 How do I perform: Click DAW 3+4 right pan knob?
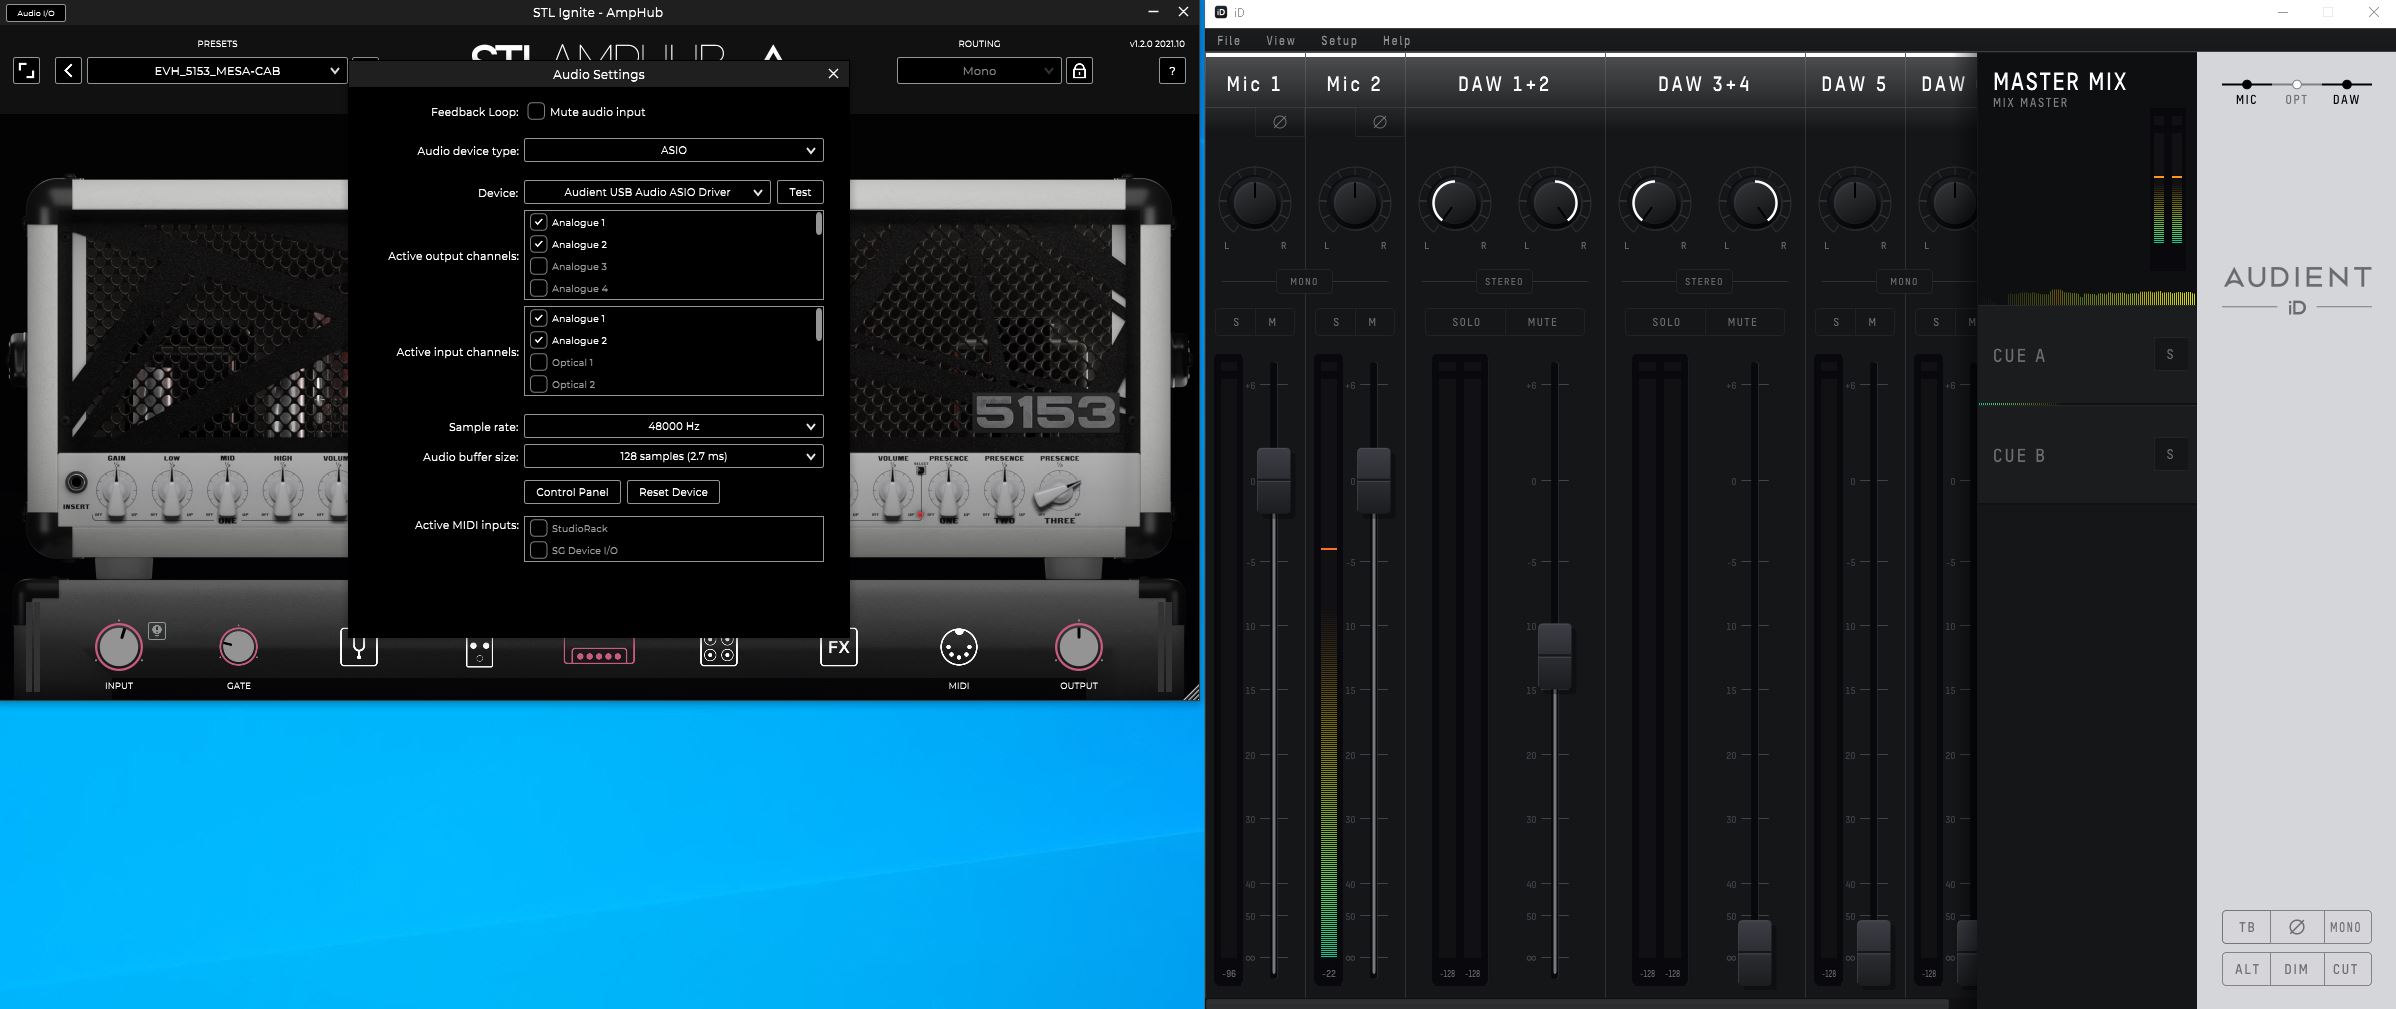tap(1755, 203)
